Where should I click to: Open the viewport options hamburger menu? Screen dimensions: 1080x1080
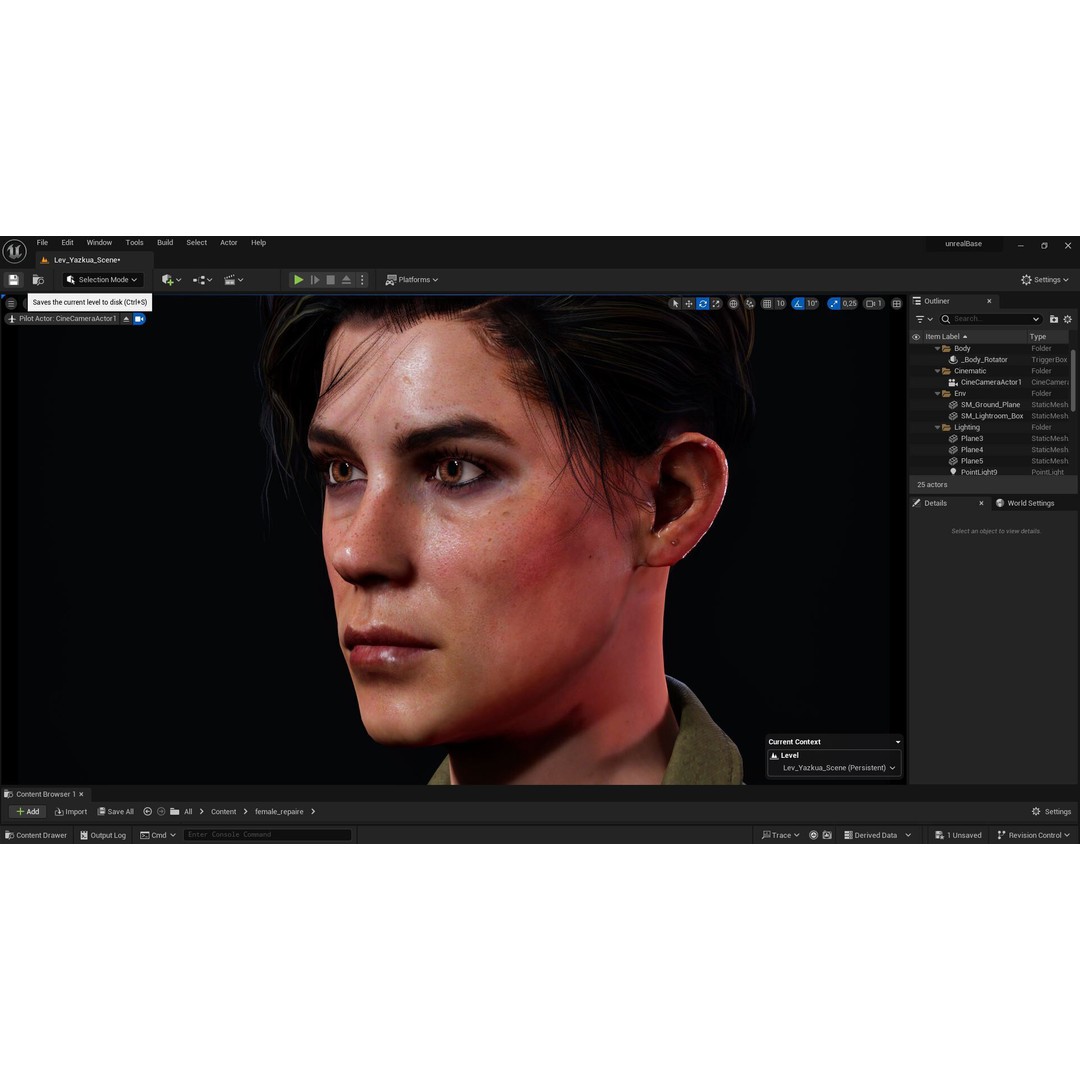[11, 303]
